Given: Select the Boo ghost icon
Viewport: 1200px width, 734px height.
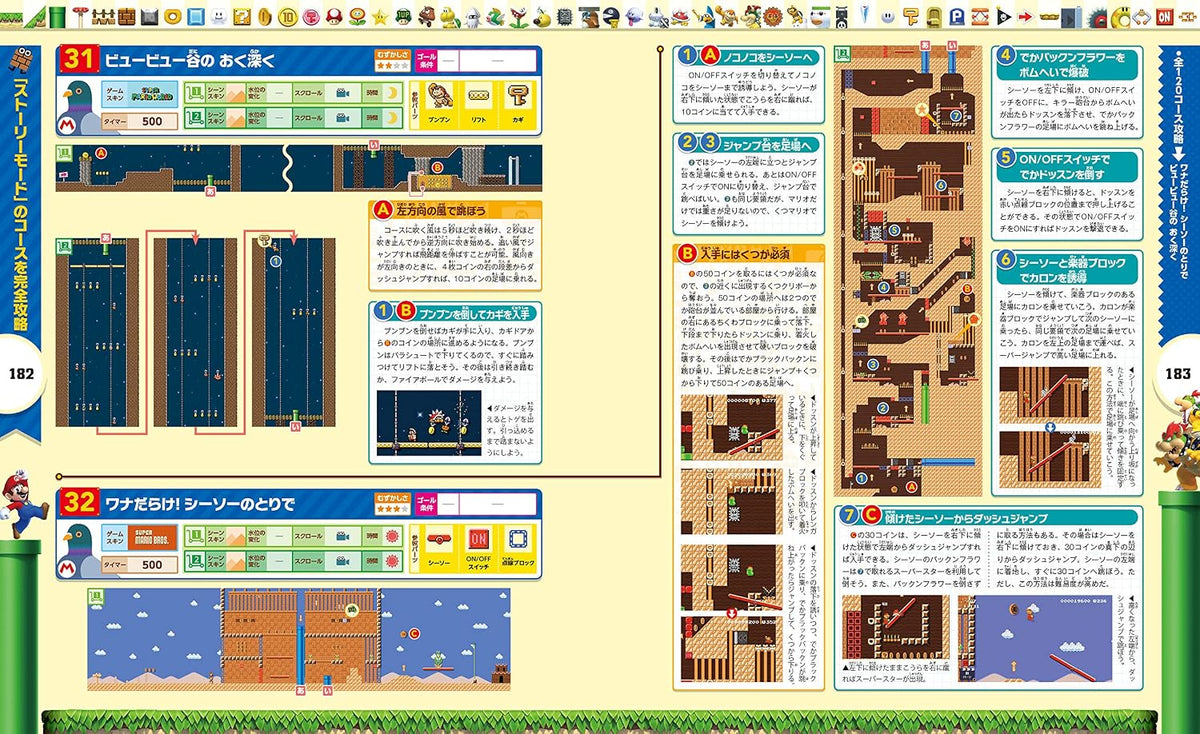Looking at the screenshot, I should point(634,15).
